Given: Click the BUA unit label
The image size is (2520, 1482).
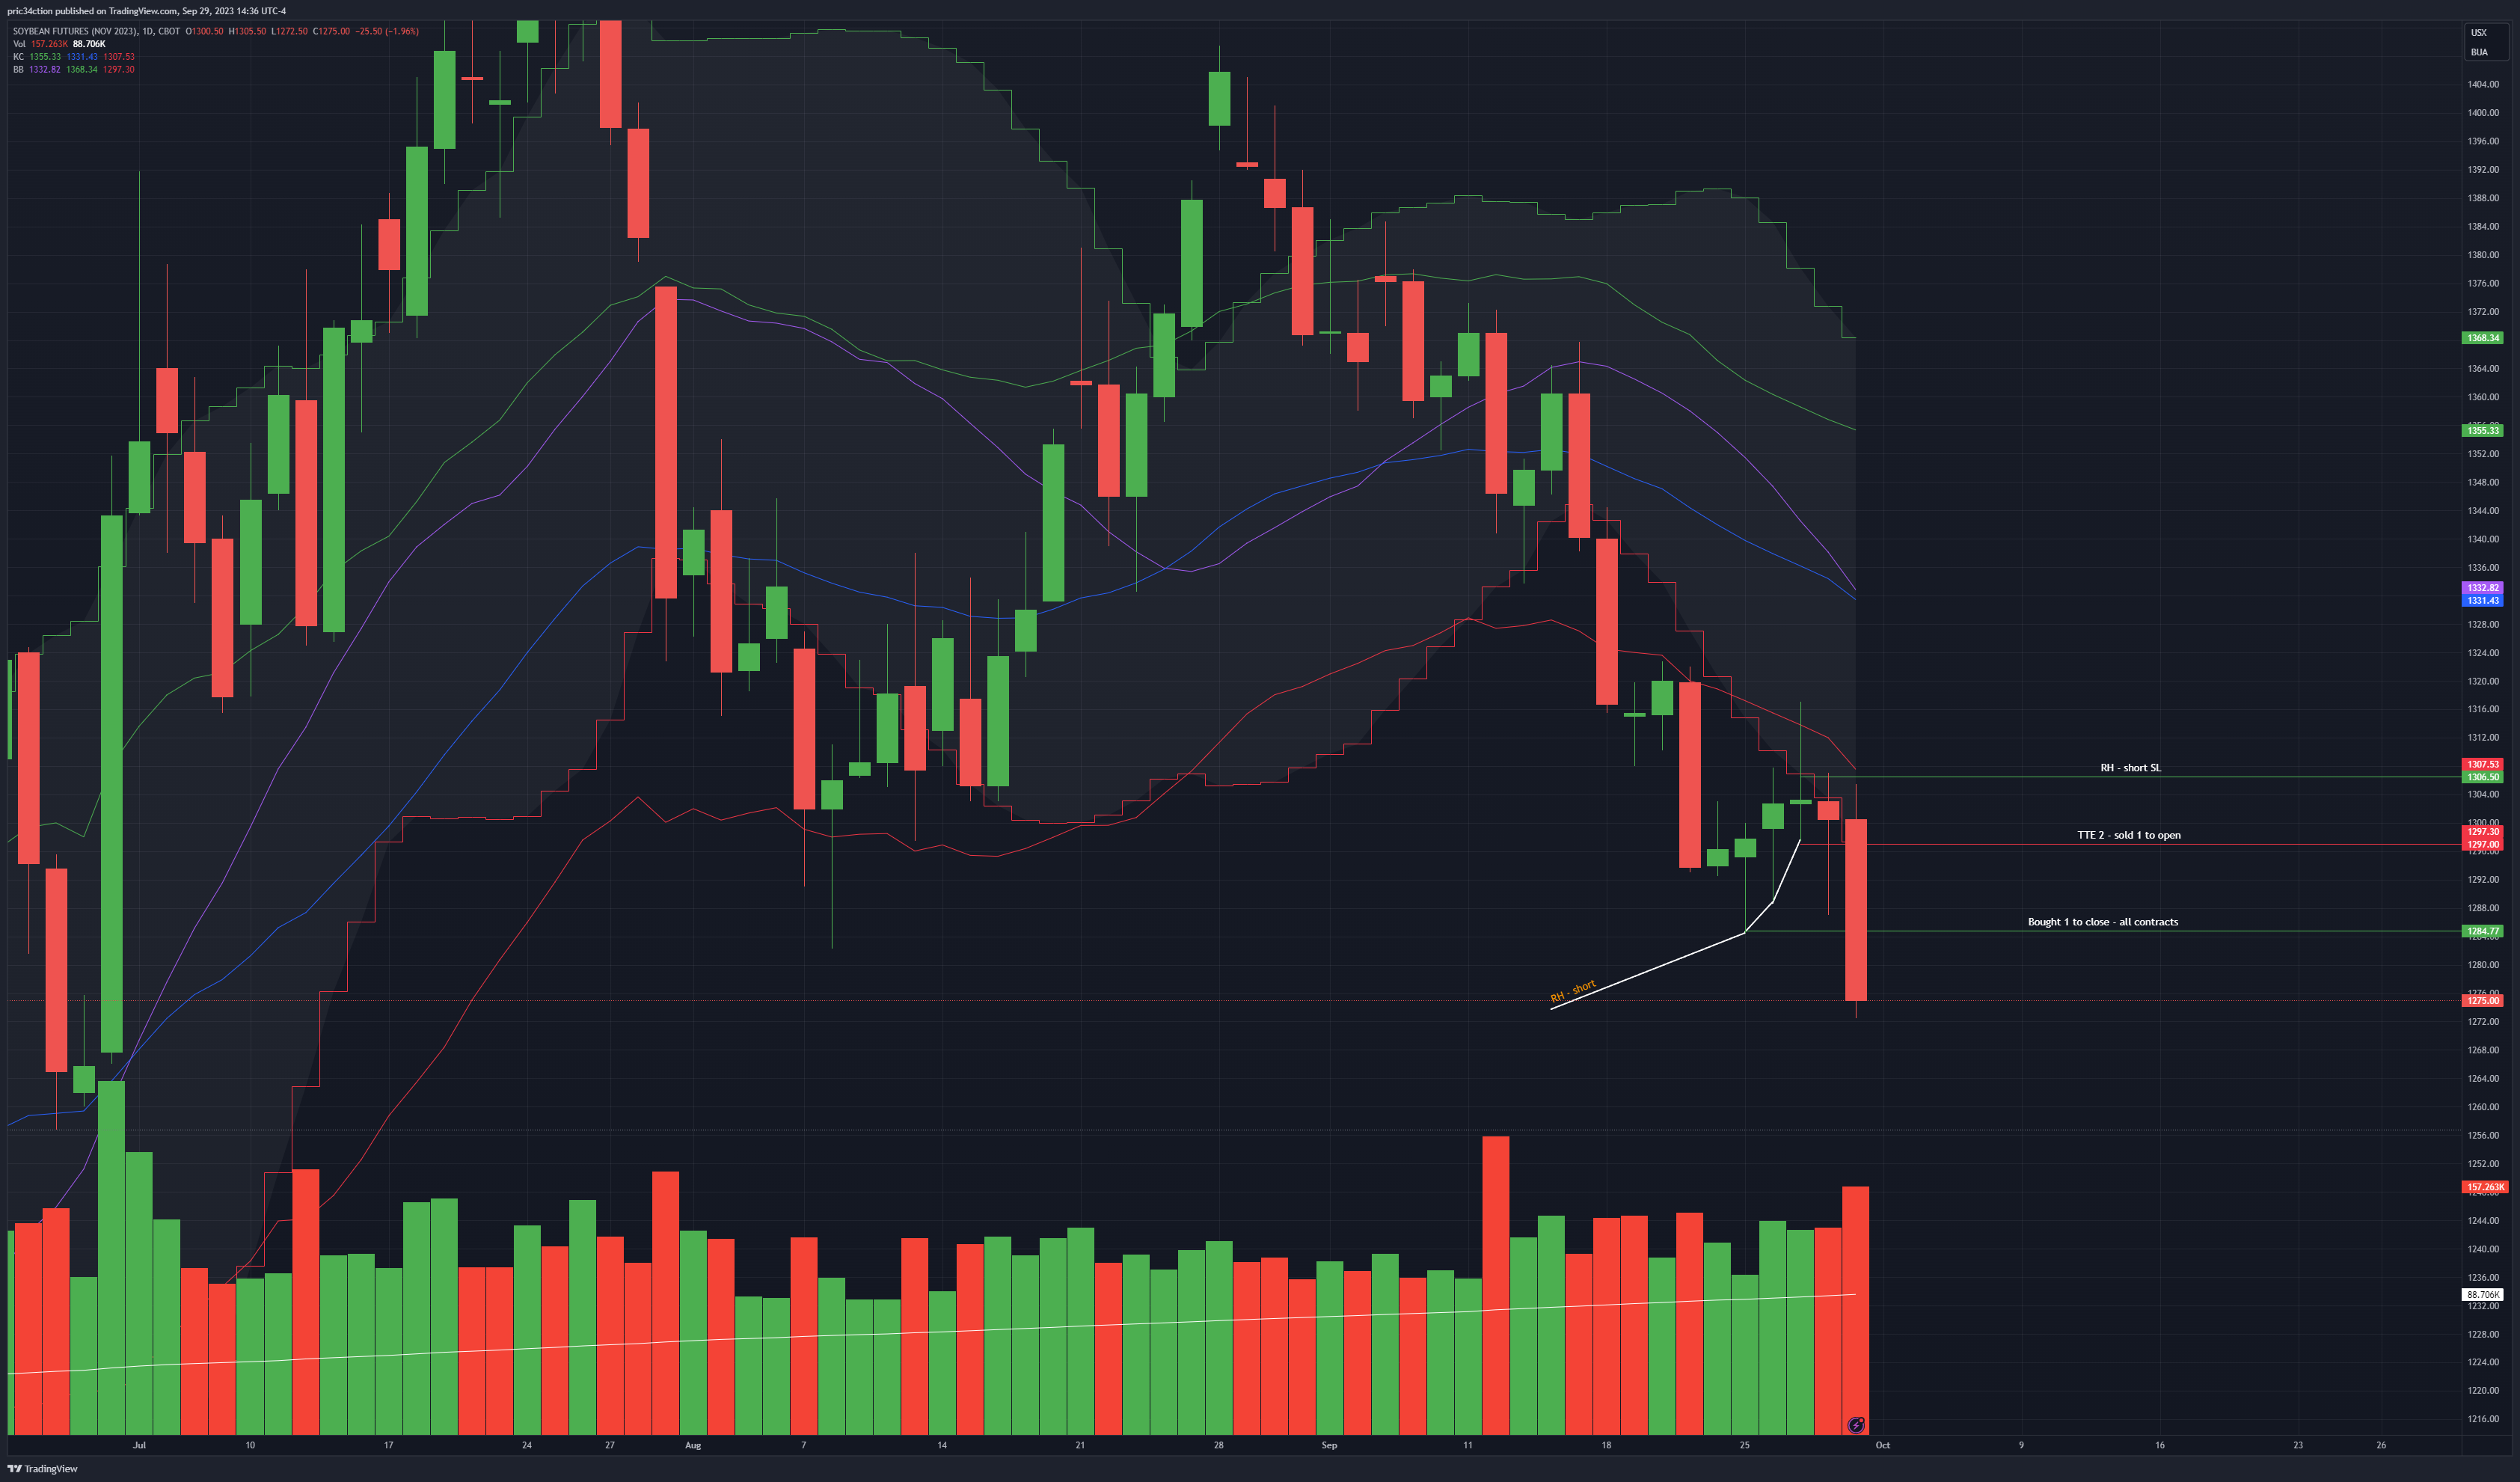Looking at the screenshot, I should tap(2479, 52).
